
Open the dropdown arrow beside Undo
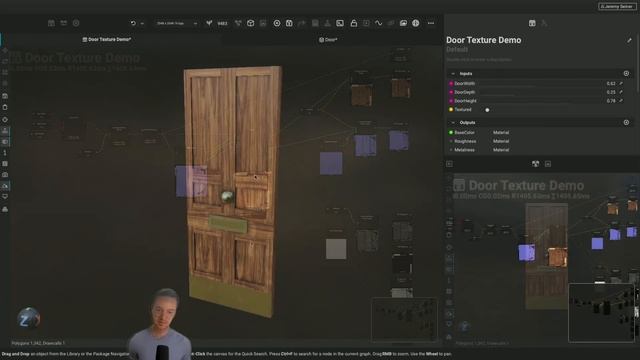click(x=142, y=24)
